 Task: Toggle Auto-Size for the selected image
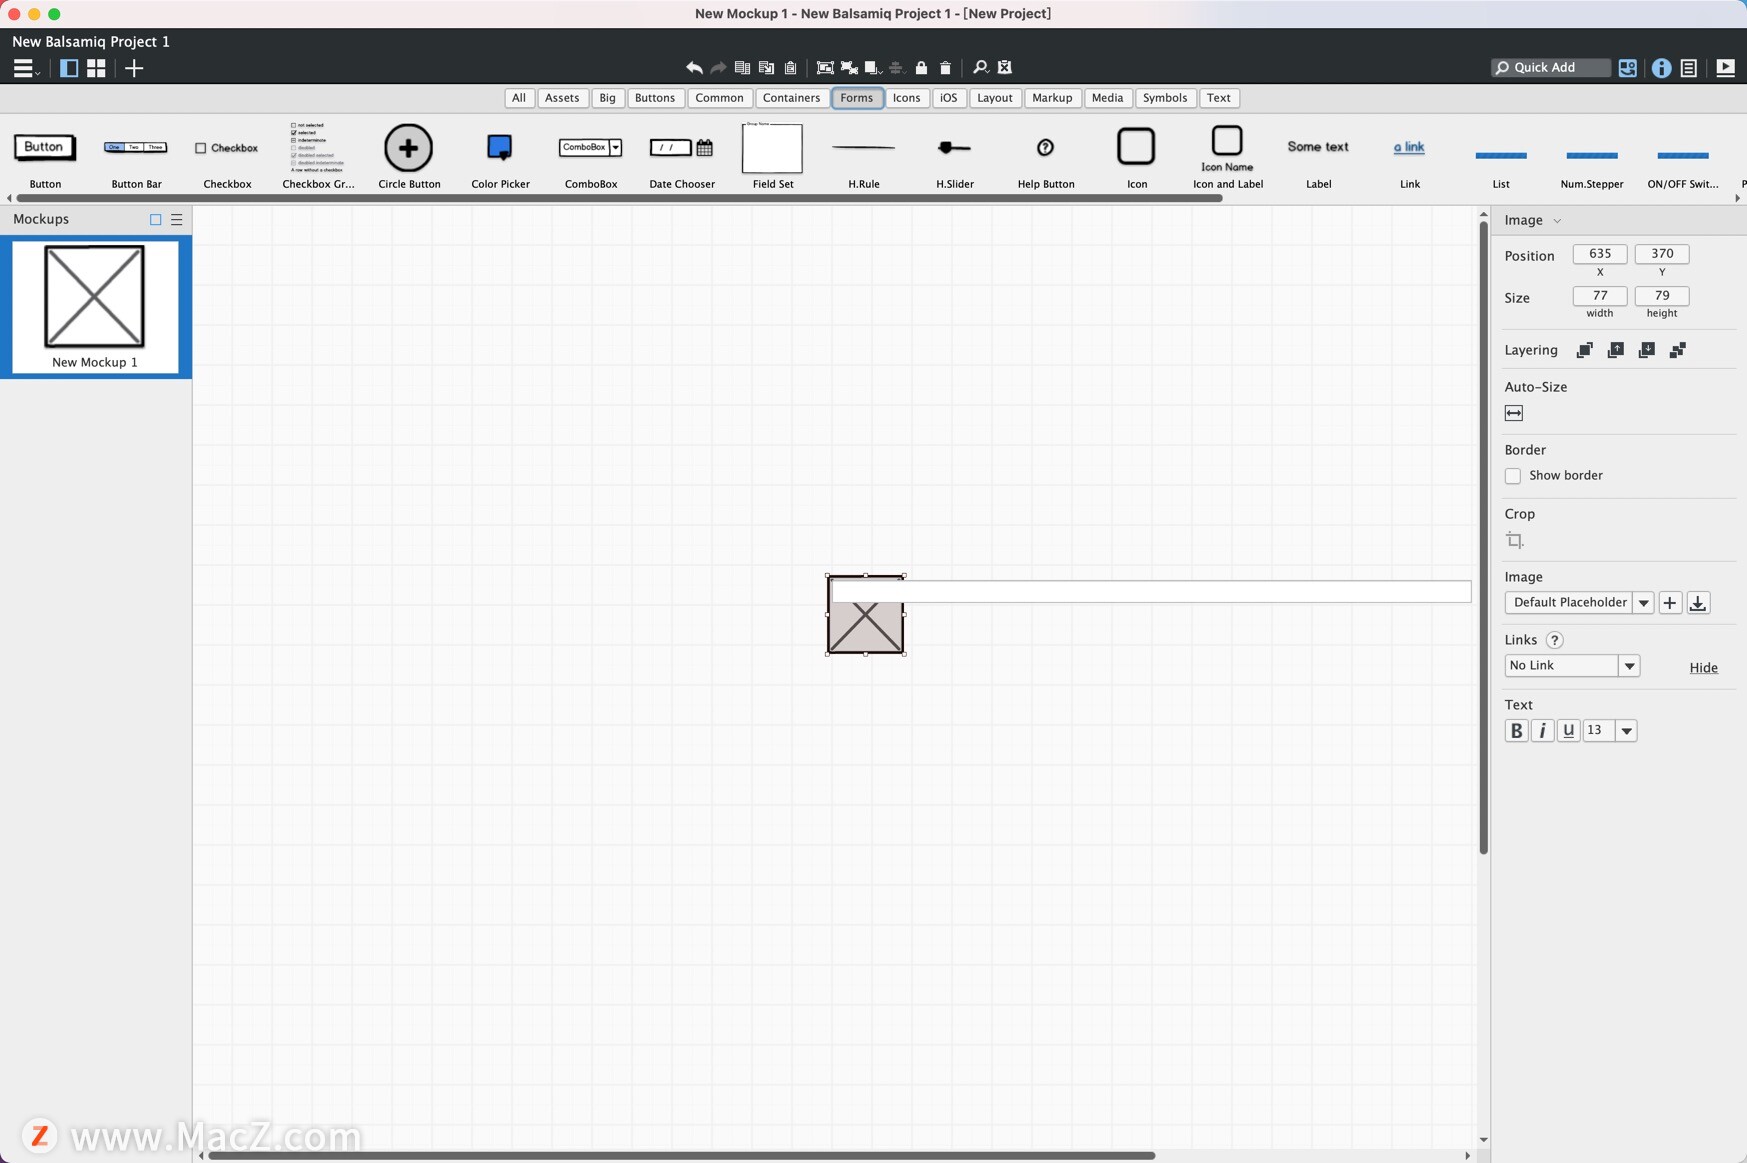pos(1513,412)
